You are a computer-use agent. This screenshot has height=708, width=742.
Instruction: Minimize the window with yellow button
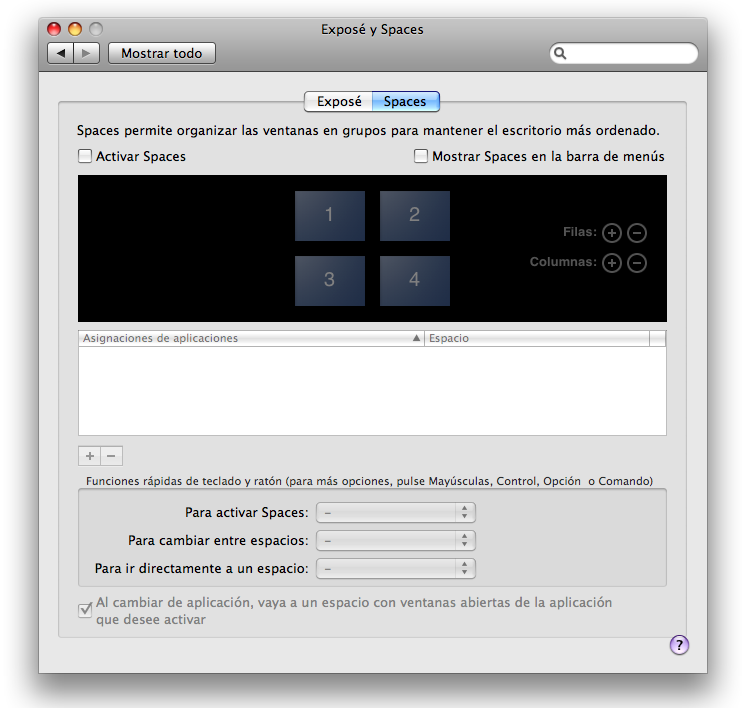pos(75,29)
